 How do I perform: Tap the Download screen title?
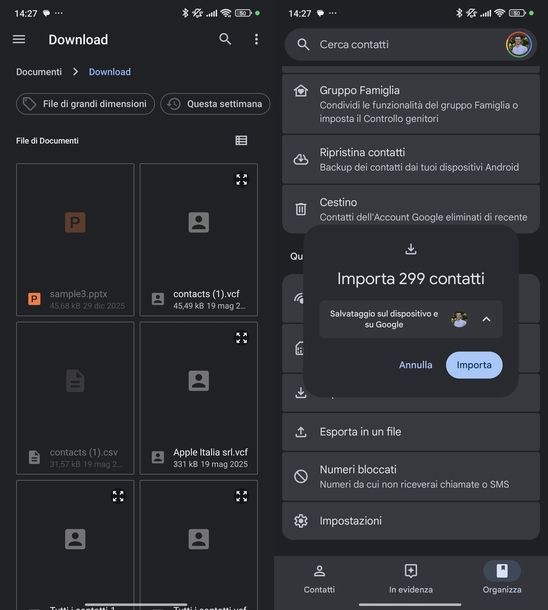[x=78, y=40]
